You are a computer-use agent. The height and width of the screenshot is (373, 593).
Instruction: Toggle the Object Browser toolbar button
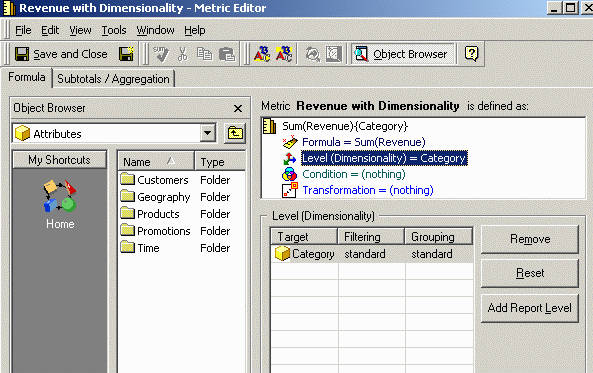point(403,54)
